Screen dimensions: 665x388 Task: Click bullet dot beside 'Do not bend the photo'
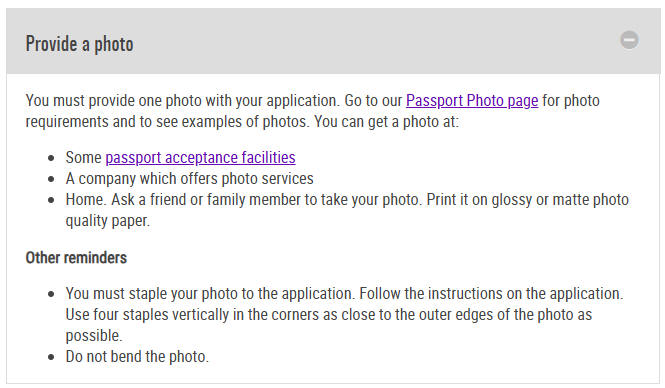(x=51, y=357)
